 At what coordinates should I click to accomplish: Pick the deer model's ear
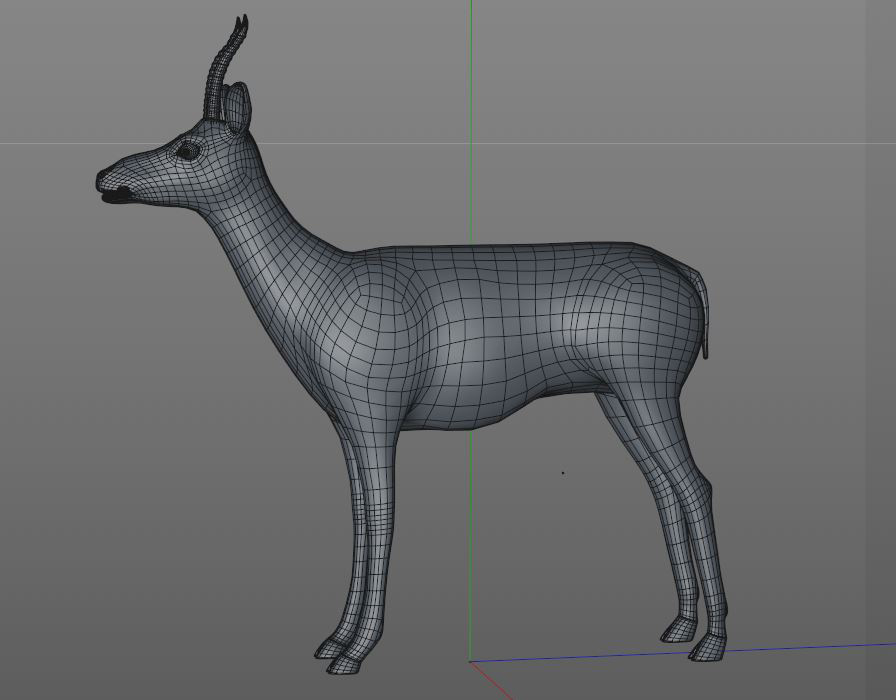tap(236, 109)
